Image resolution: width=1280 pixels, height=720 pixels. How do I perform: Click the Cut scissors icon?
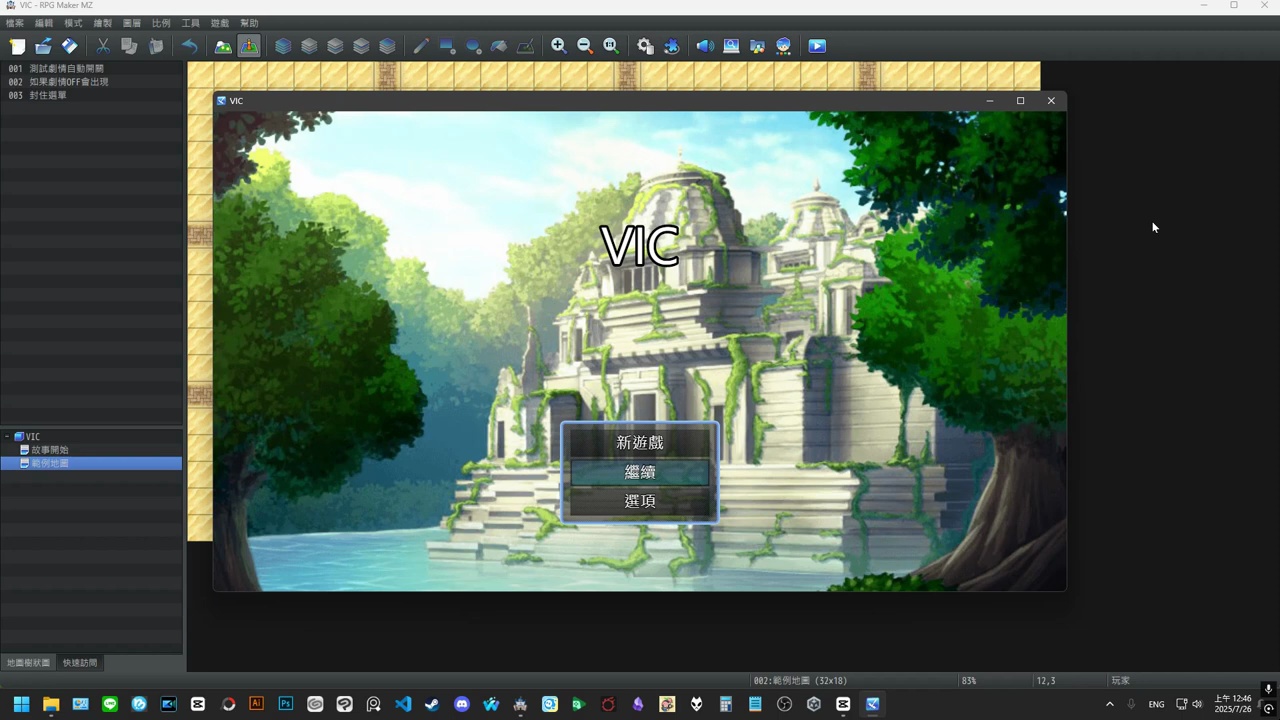103,46
